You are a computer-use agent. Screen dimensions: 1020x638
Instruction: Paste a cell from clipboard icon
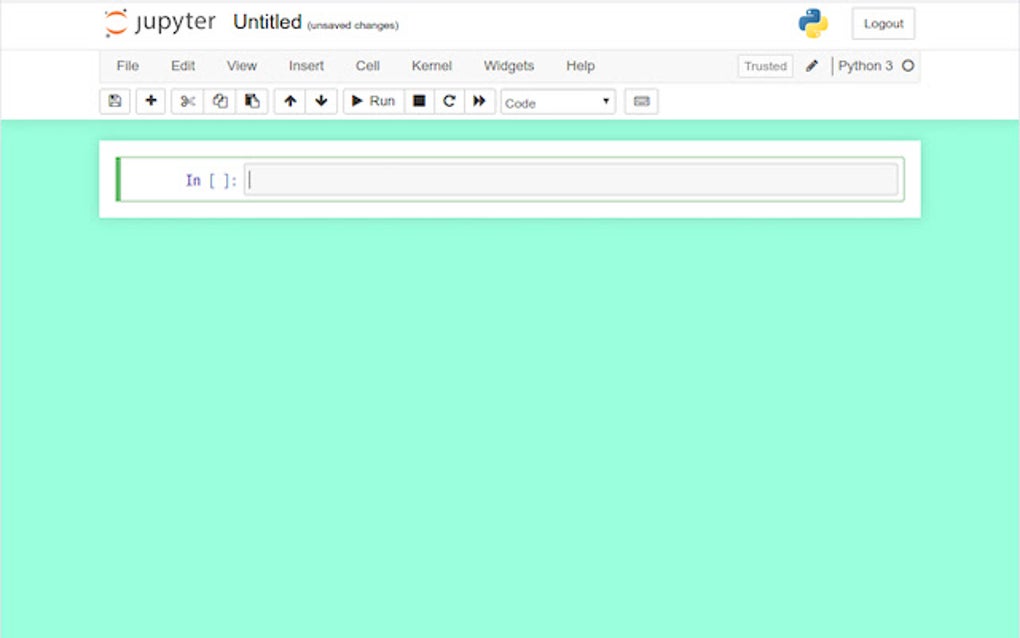[252, 100]
